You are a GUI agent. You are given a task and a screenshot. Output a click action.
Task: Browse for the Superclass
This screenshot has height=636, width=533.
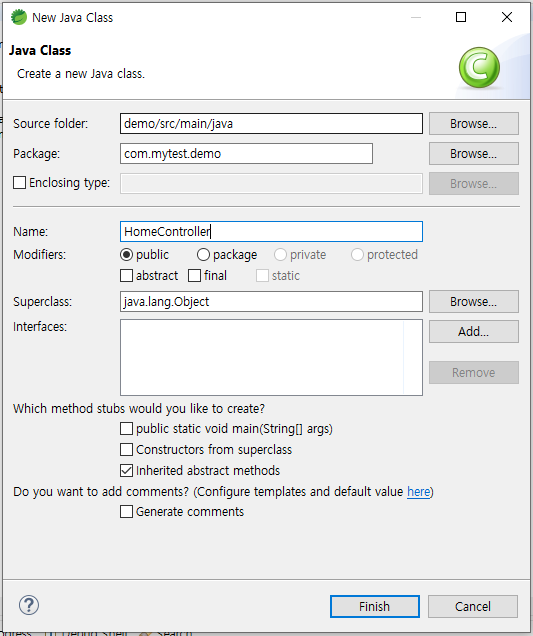tap(474, 302)
